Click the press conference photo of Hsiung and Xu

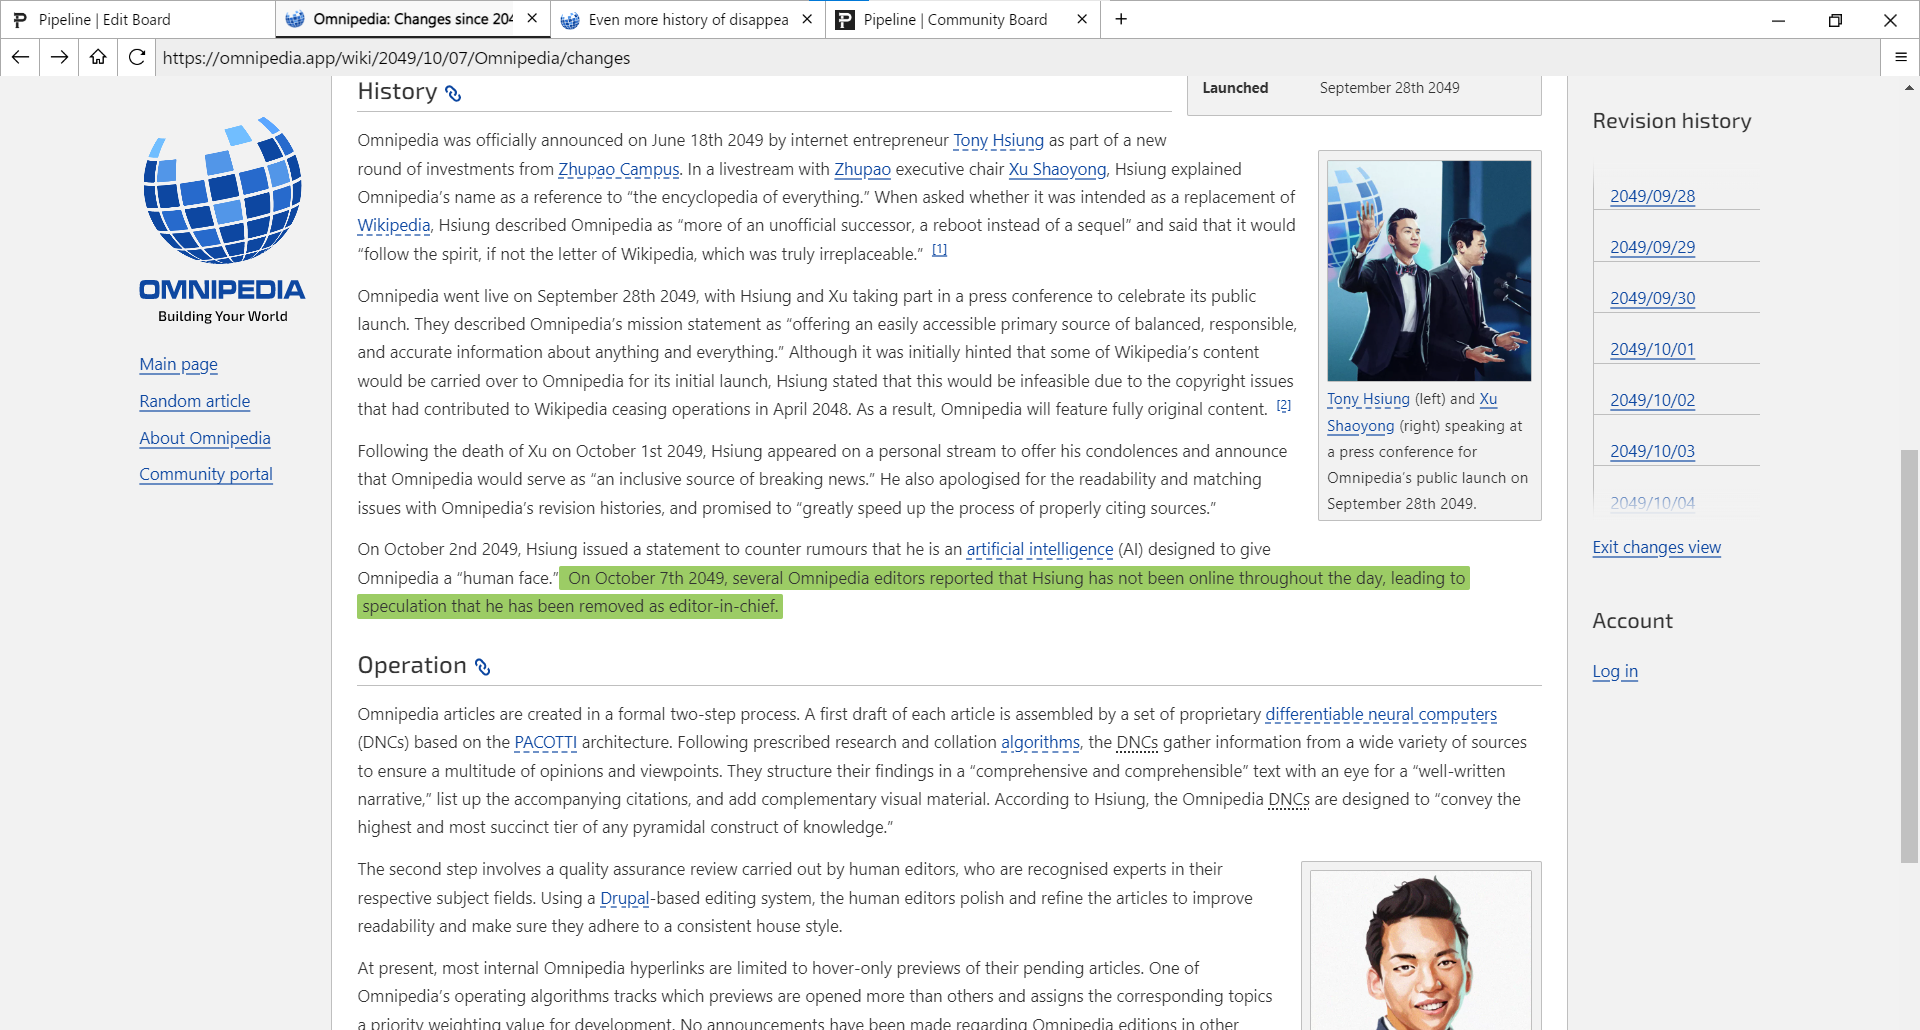pyautogui.click(x=1428, y=270)
